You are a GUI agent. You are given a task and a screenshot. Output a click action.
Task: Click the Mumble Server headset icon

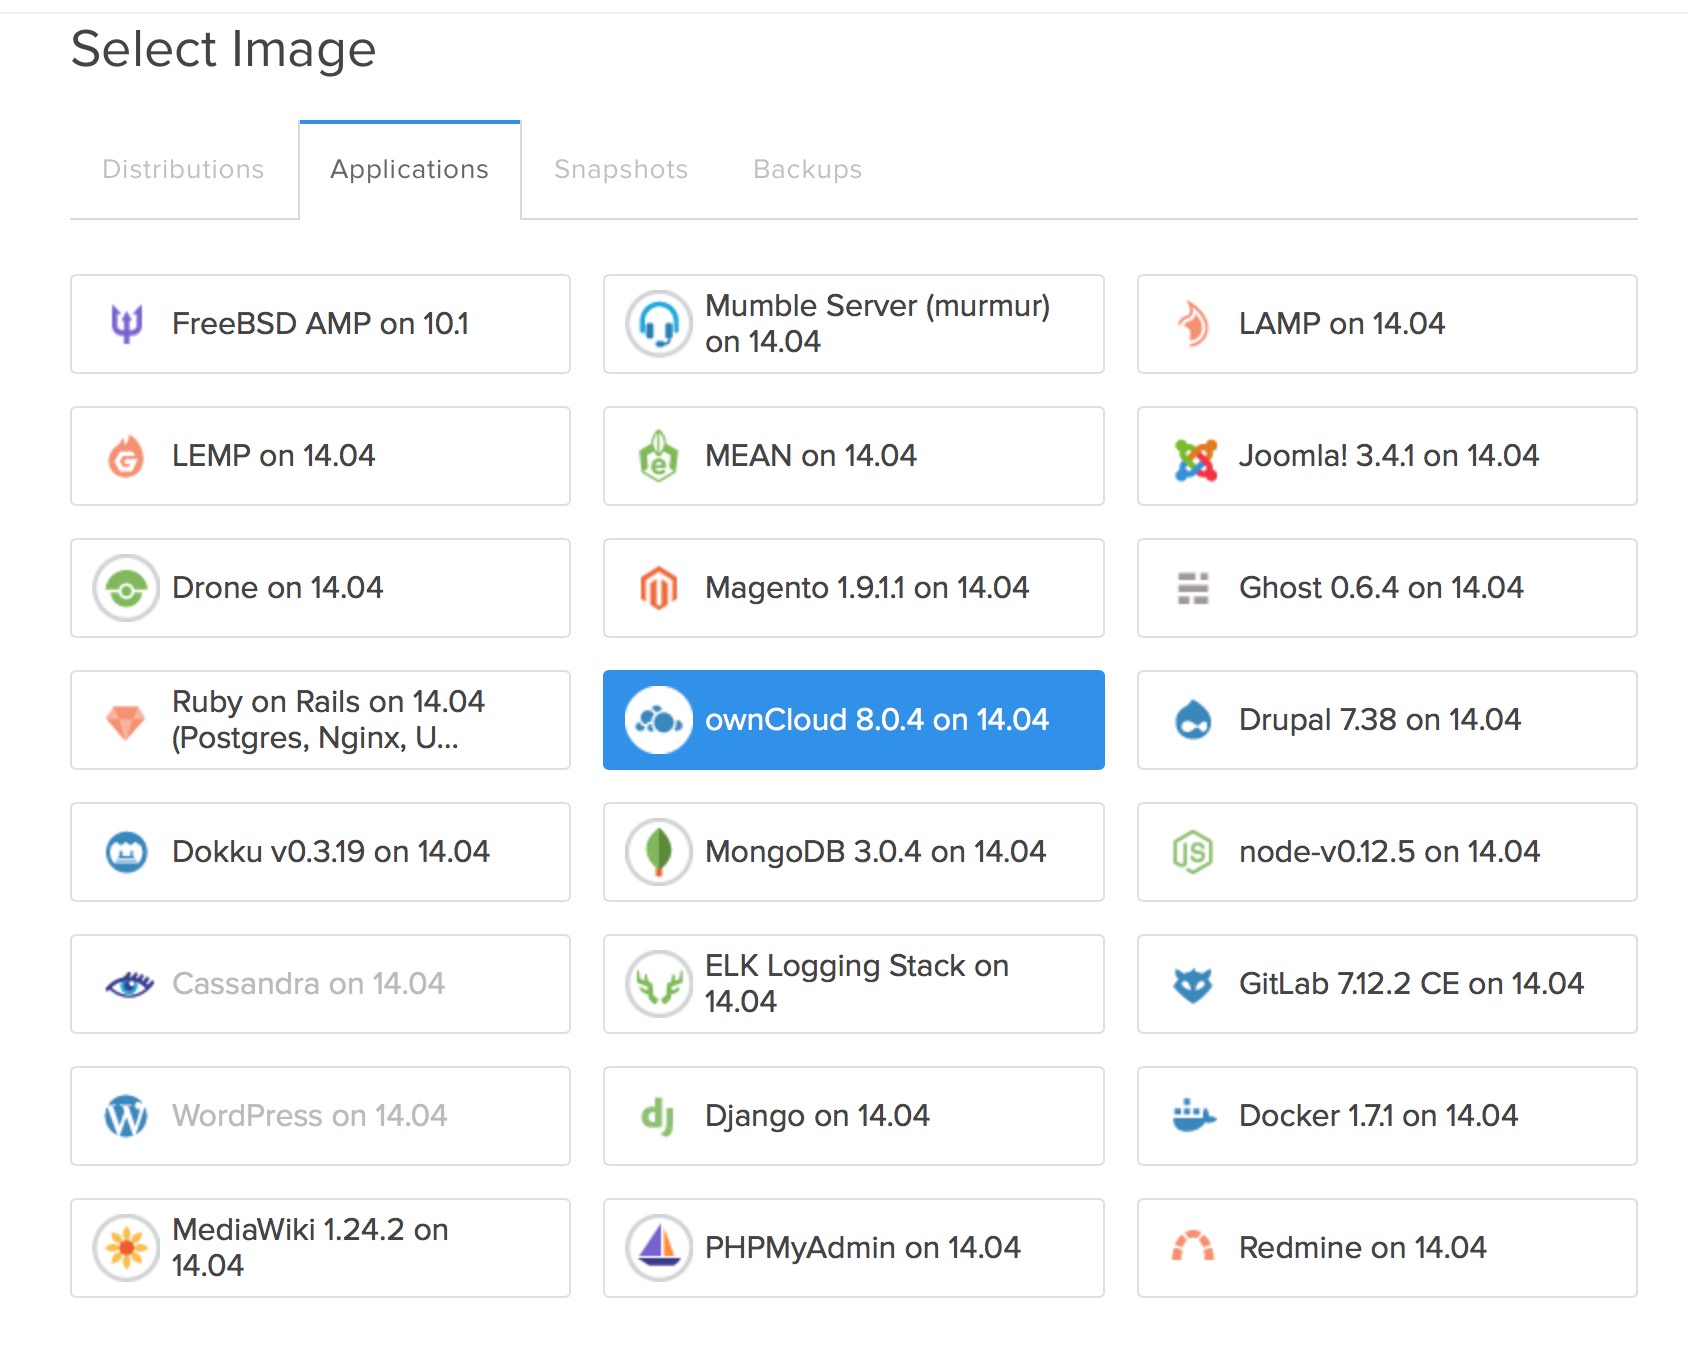(659, 324)
